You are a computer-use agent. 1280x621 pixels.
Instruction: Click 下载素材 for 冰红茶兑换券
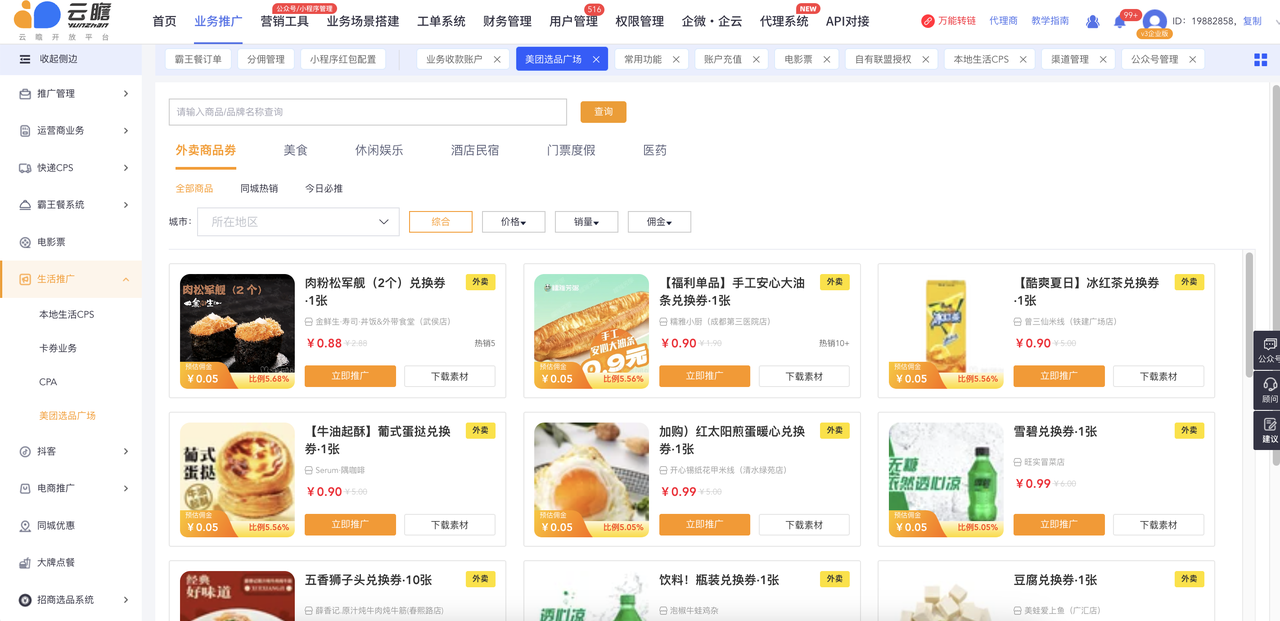(x=1159, y=376)
